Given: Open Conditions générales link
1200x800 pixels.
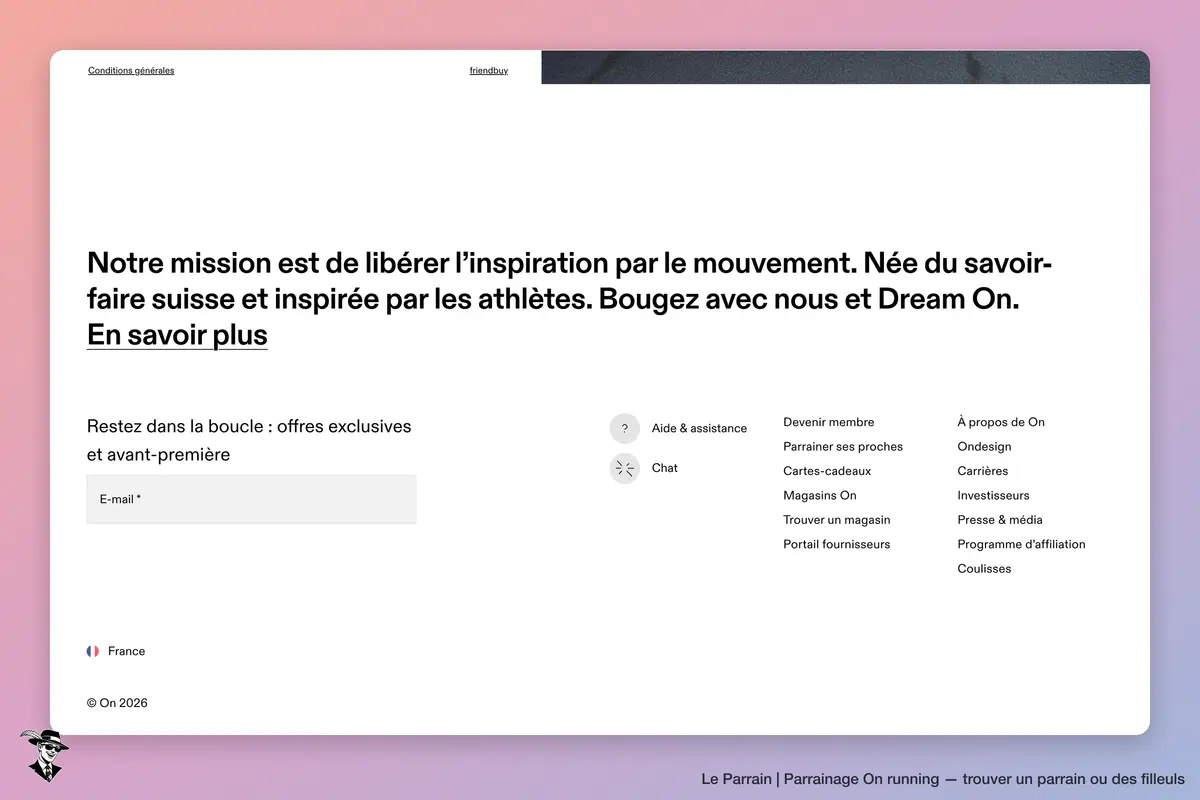Looking at the screenshot, I should 131,71.
